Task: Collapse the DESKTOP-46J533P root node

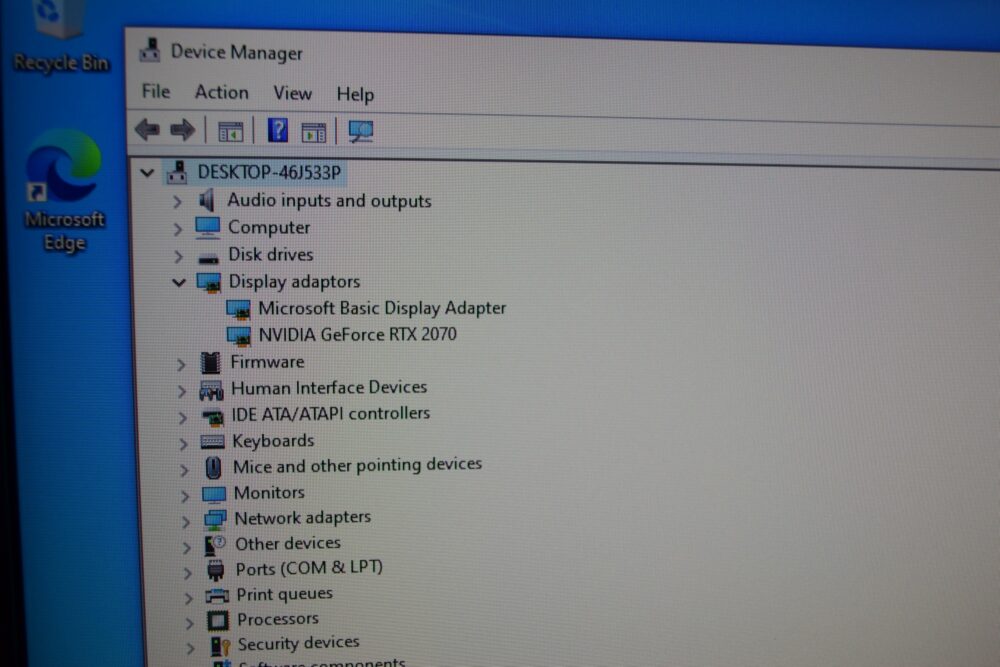Action: (147, 172)
